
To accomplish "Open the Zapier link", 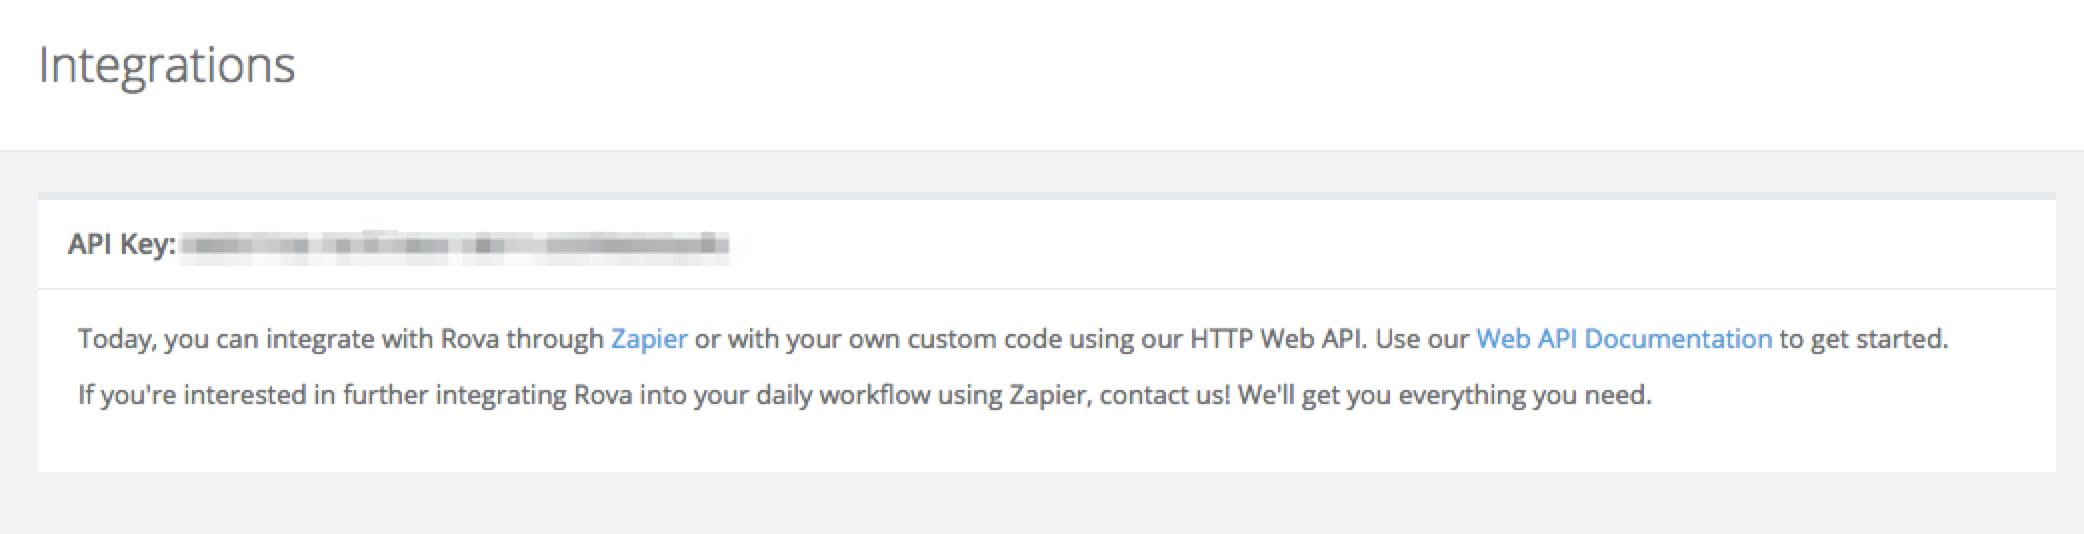I will 649,339.
